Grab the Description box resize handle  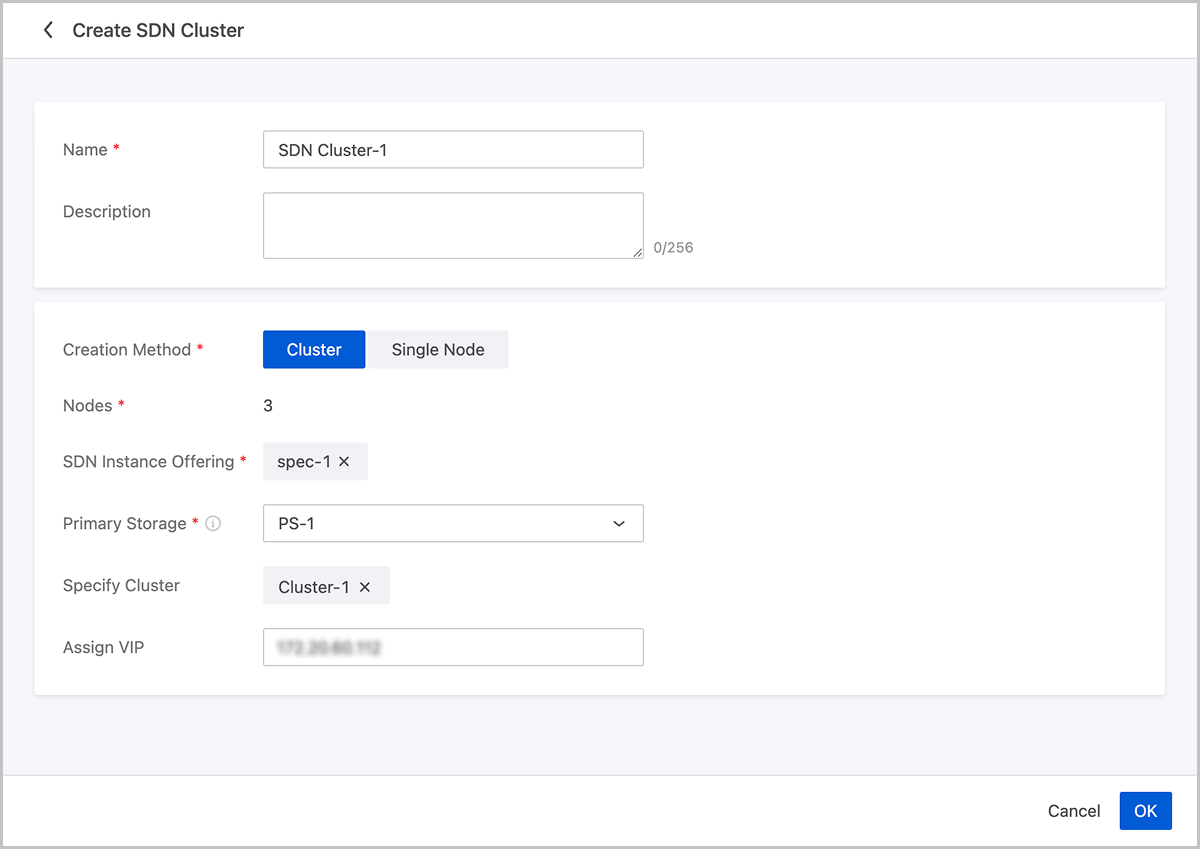(x=638, y=253)
